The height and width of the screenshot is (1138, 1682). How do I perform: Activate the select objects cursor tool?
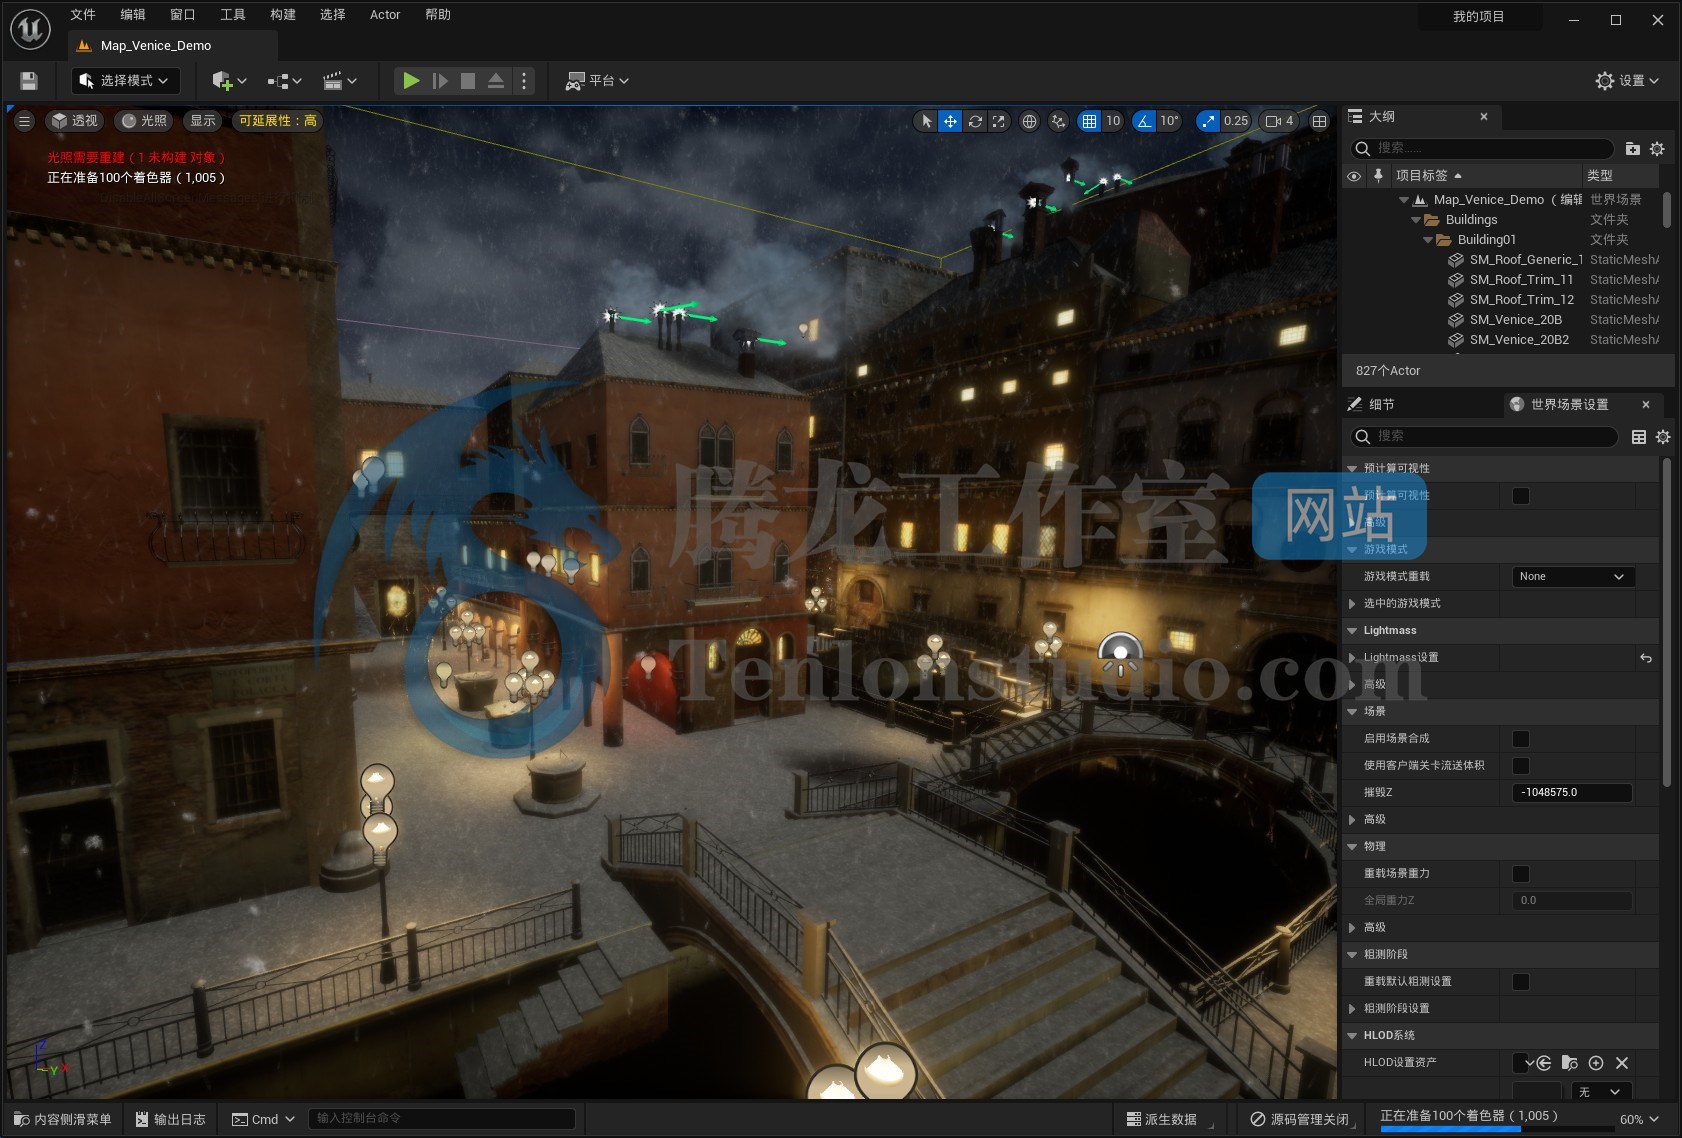[926, 121]
